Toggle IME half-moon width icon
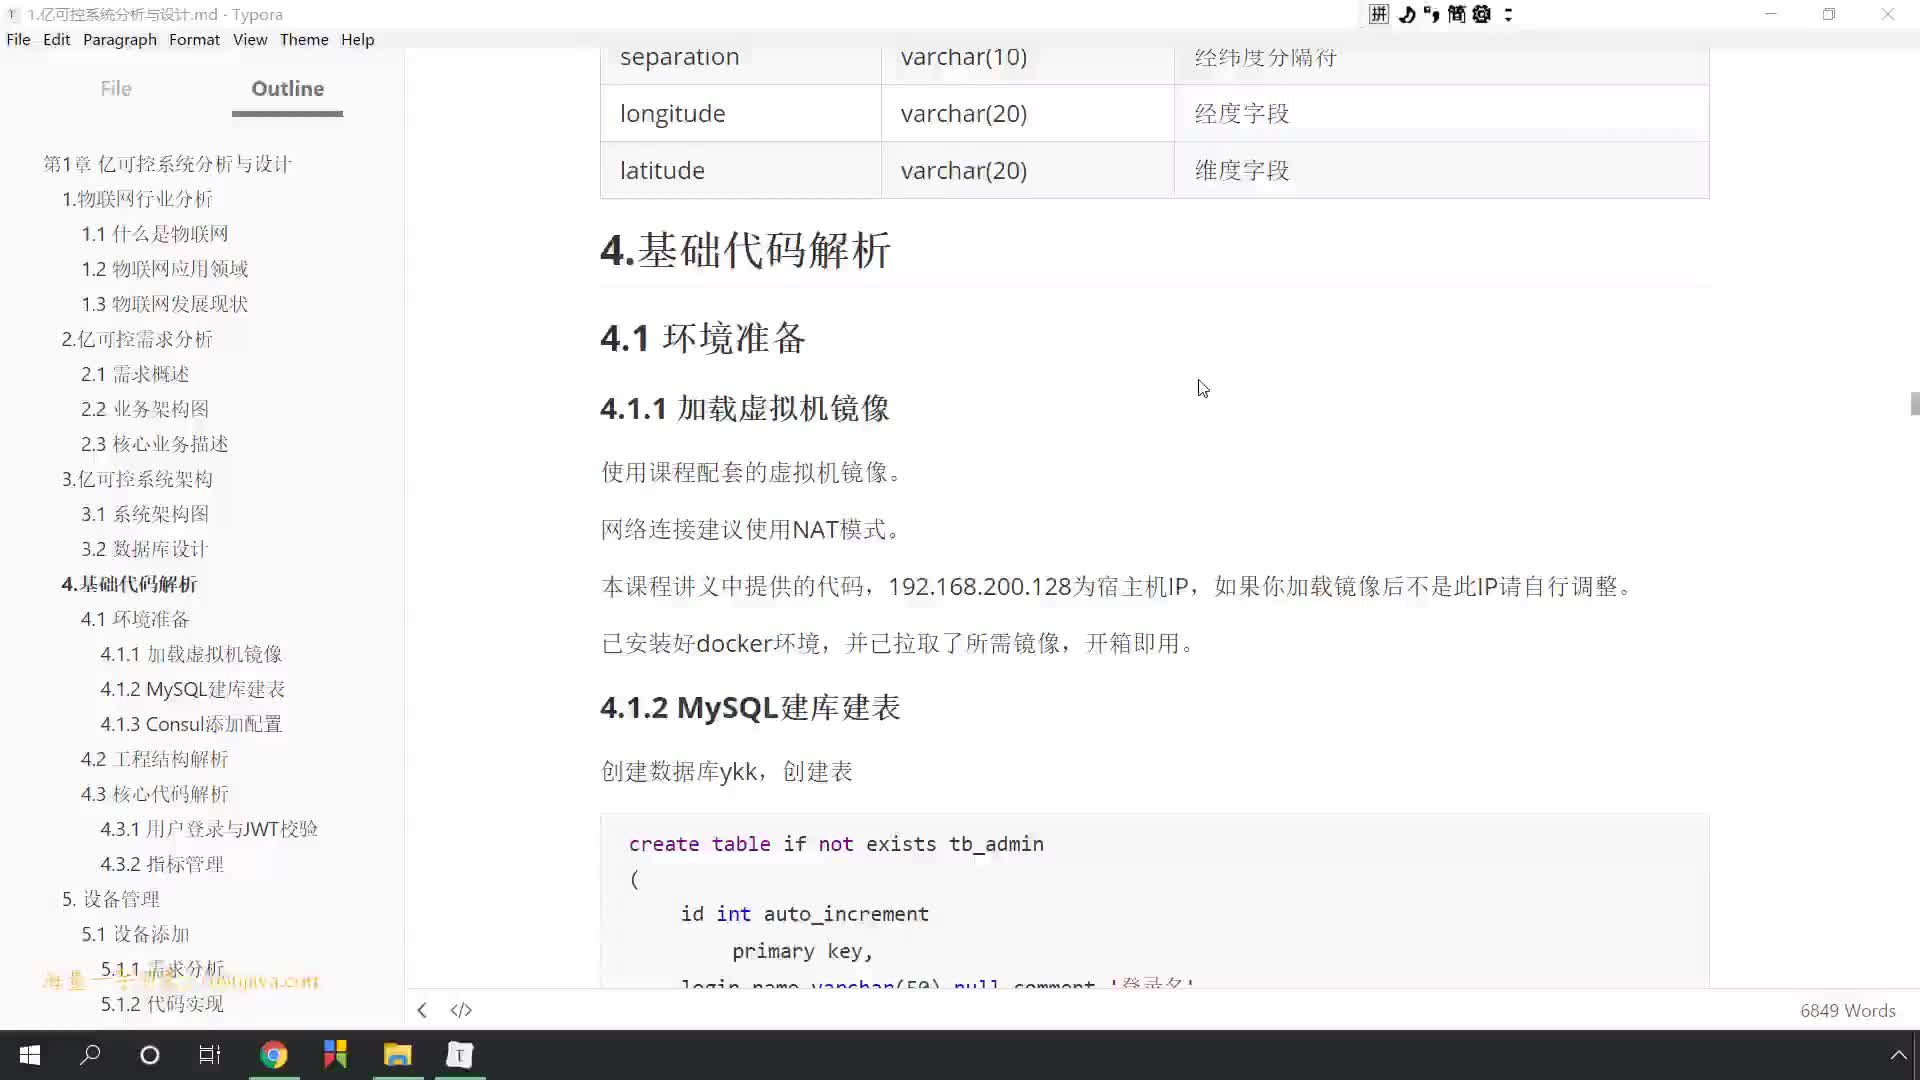The width and height of the screenshot is (1920, 1080). (1407, 14)
